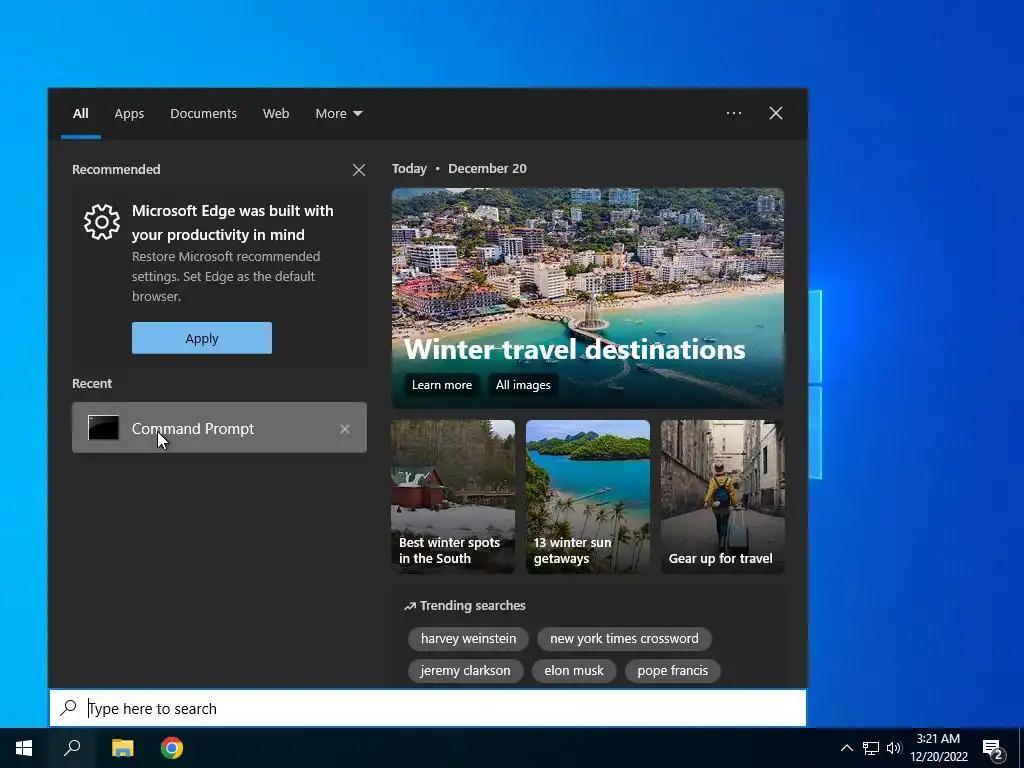1024x768 pixels.
Task: Switch to the Apps tab
Action: (x=129, y=114)
